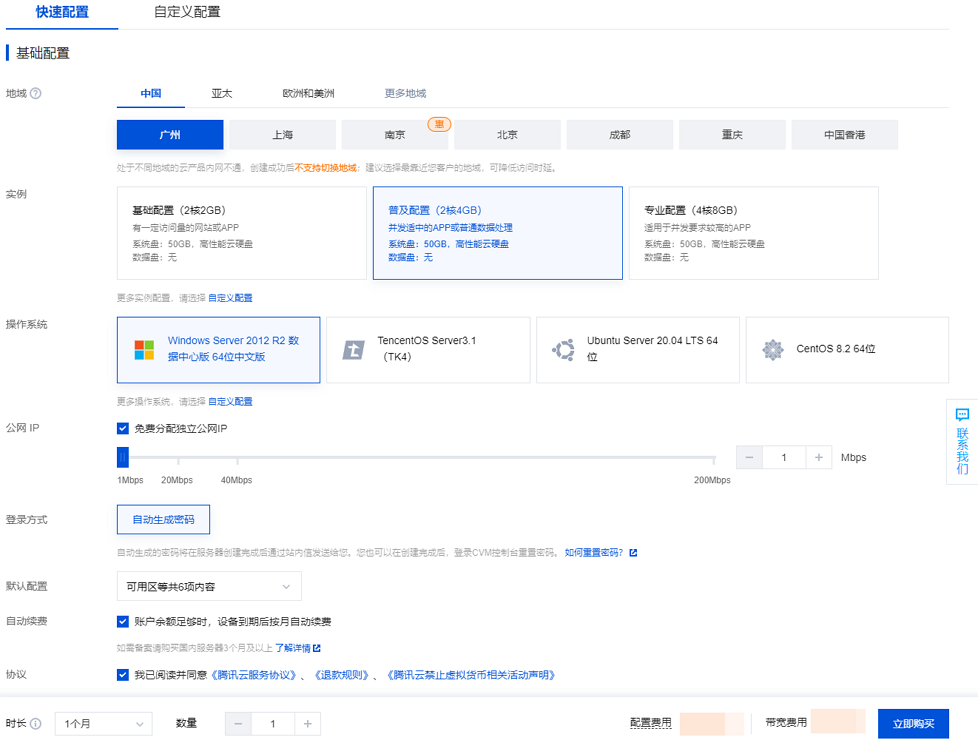Click the help icon beside 地域
Viewport: 978px width, 740px height.
point(37,93)
